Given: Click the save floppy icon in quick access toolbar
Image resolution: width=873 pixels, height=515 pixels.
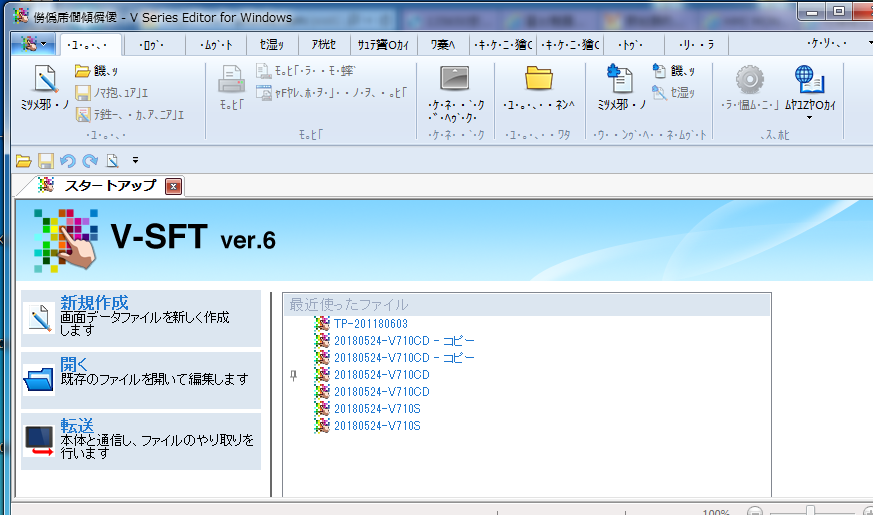Looking at the screenshot, I should [x=45, y=160].
